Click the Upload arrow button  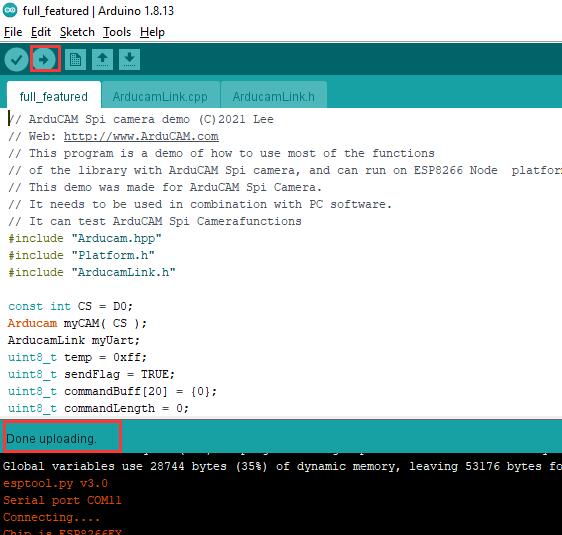pyautogui.click(x=44, y=59)
